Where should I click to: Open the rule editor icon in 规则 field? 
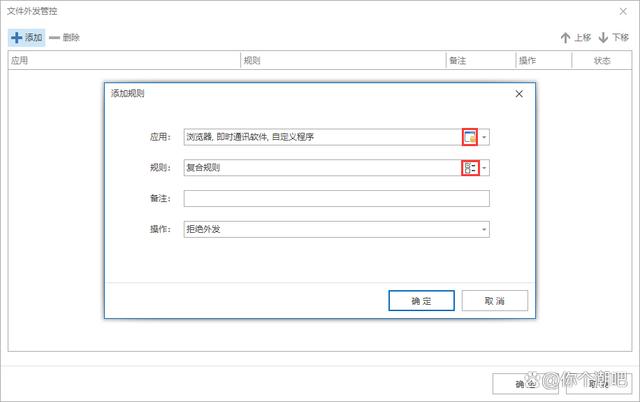coord(469,168)
